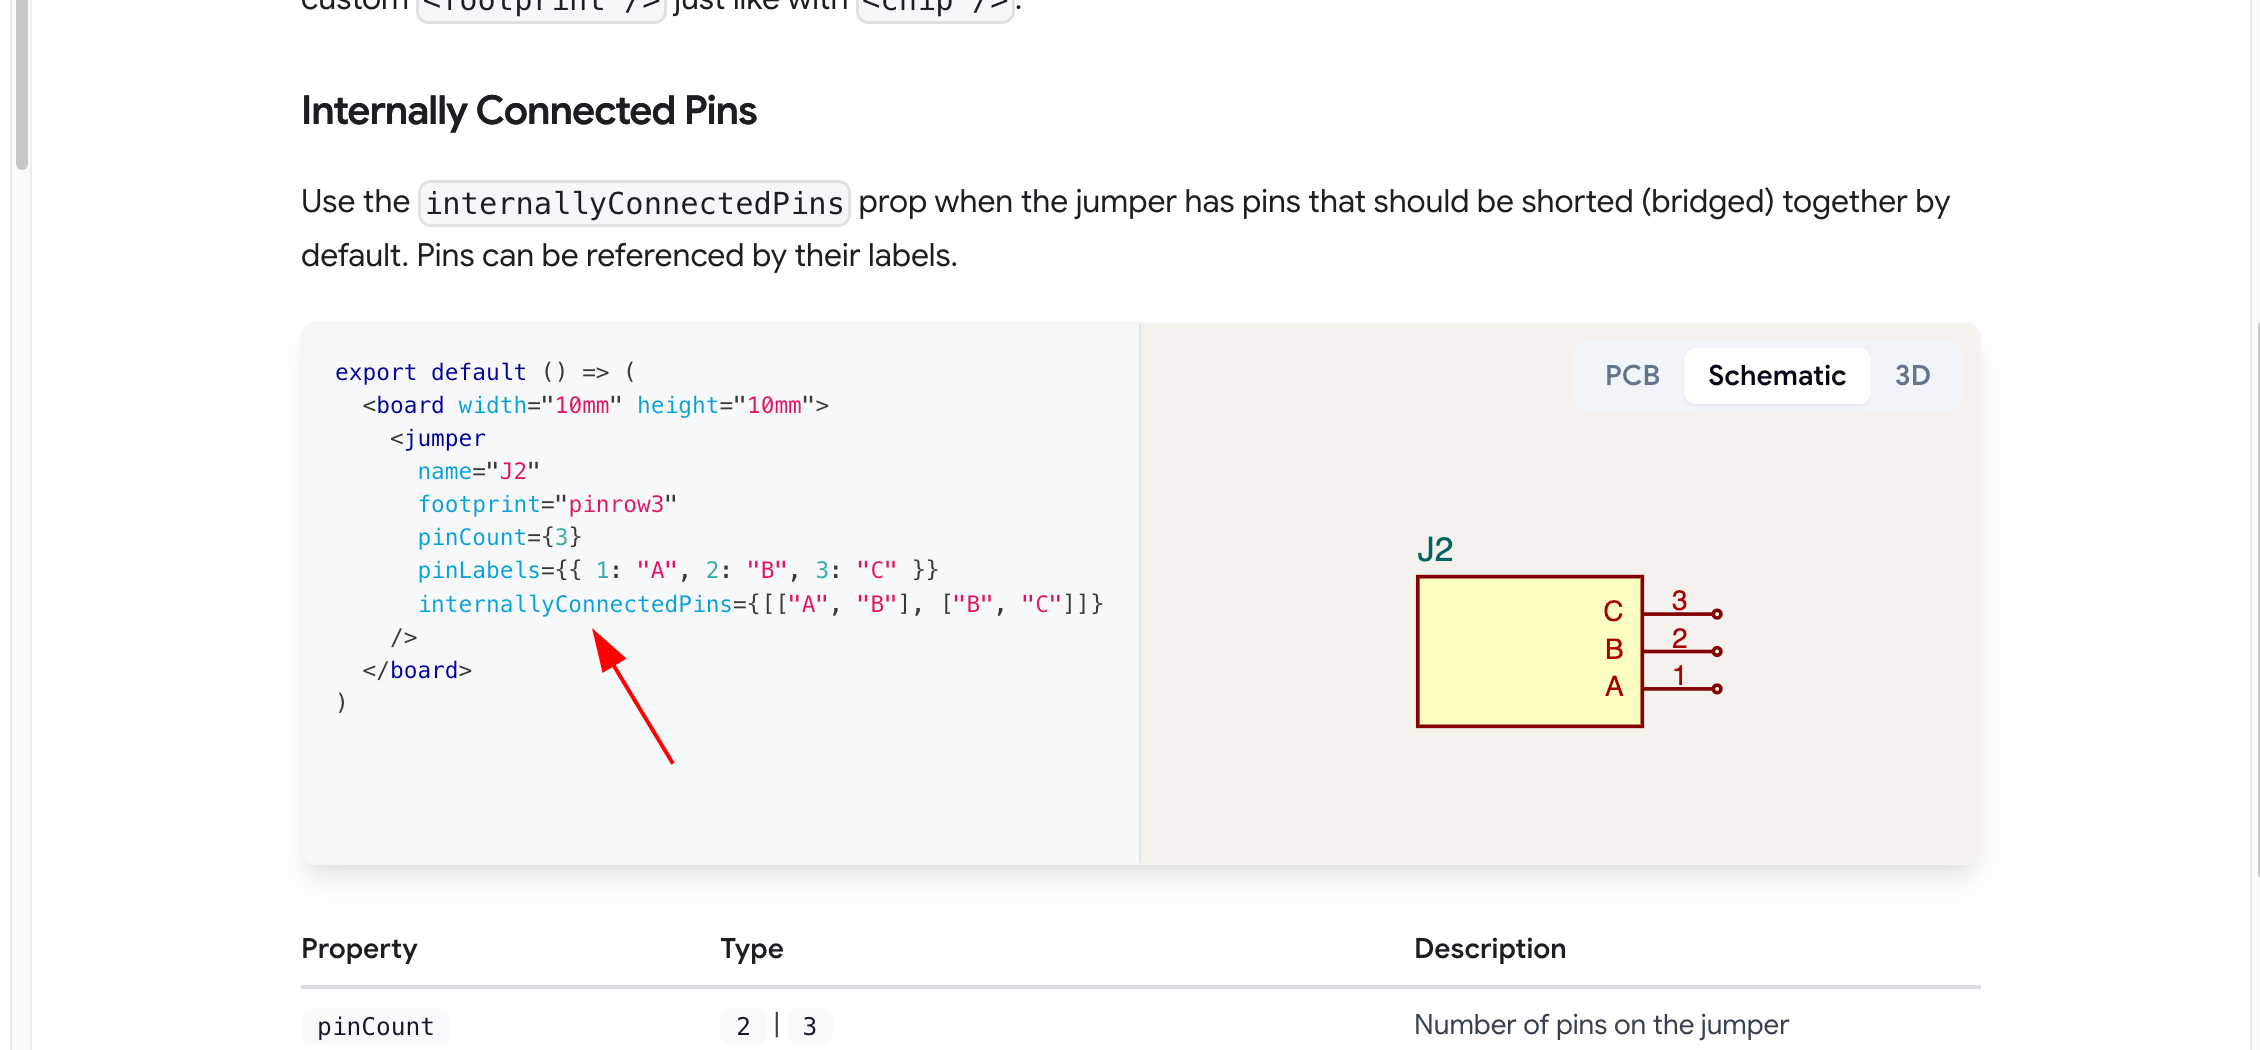The image size is (2260, 1050).
Task: Open the 3D view tab
Action: click(x=1912, y=376)
